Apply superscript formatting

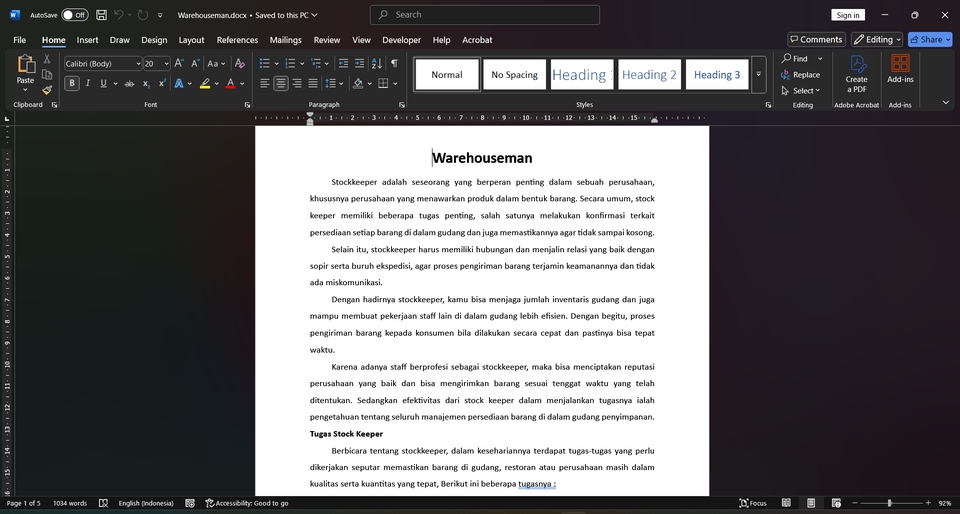162,83
